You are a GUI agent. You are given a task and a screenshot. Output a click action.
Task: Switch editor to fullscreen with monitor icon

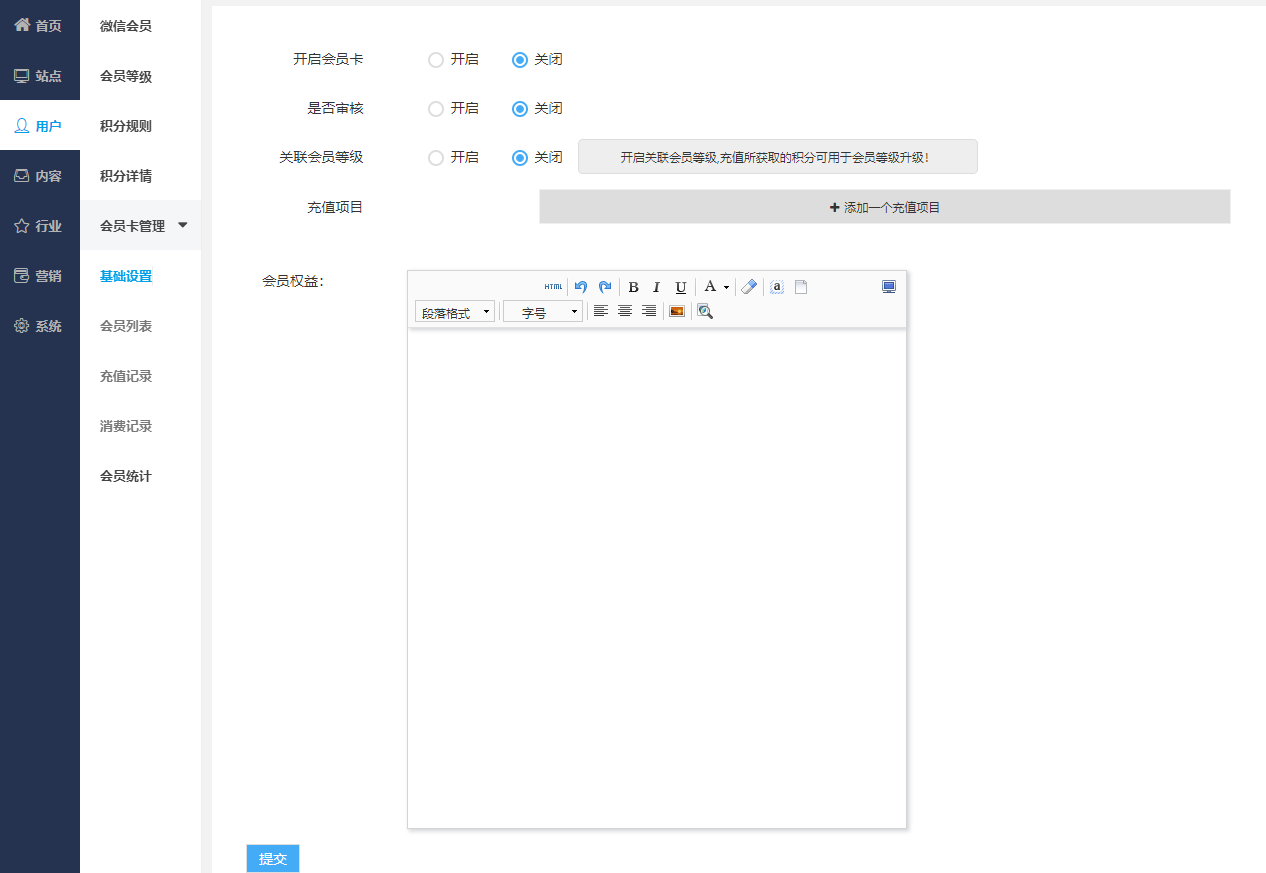tap(889, 287)
